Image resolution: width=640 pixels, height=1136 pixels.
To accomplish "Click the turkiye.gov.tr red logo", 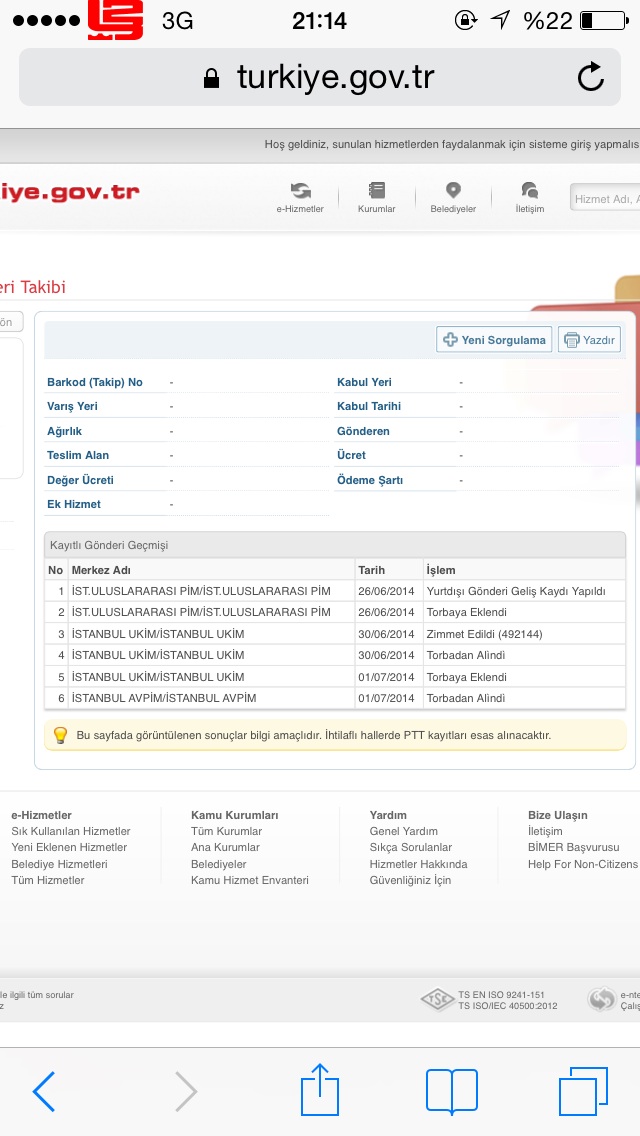I will pos(70,193).
